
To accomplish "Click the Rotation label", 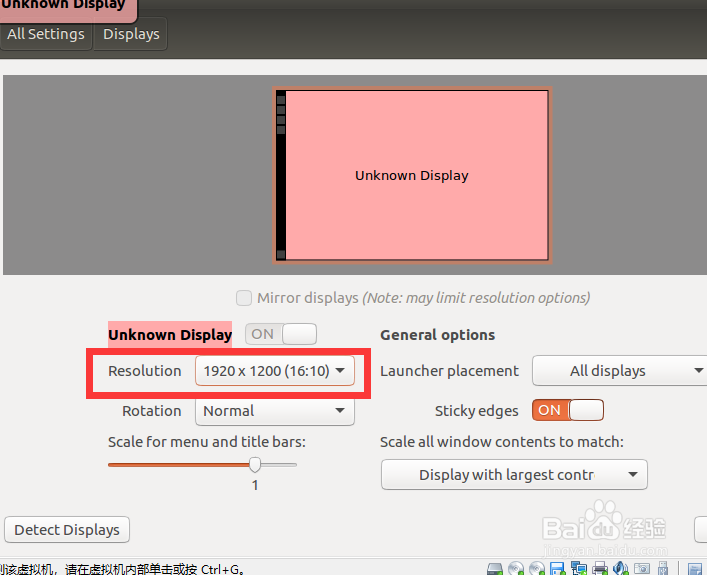I will coord(152,411).
